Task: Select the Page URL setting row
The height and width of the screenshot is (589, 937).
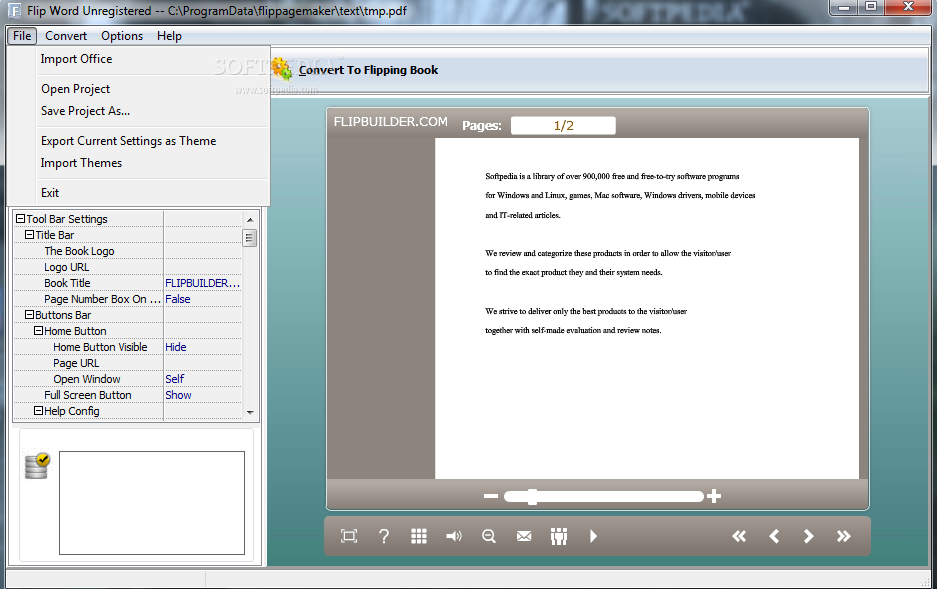Action: (128, 363)
